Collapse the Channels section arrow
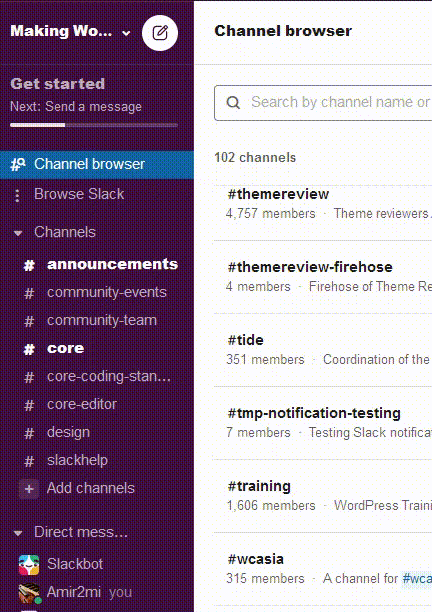Screen dimensions: 432x612 click(18, 233)
